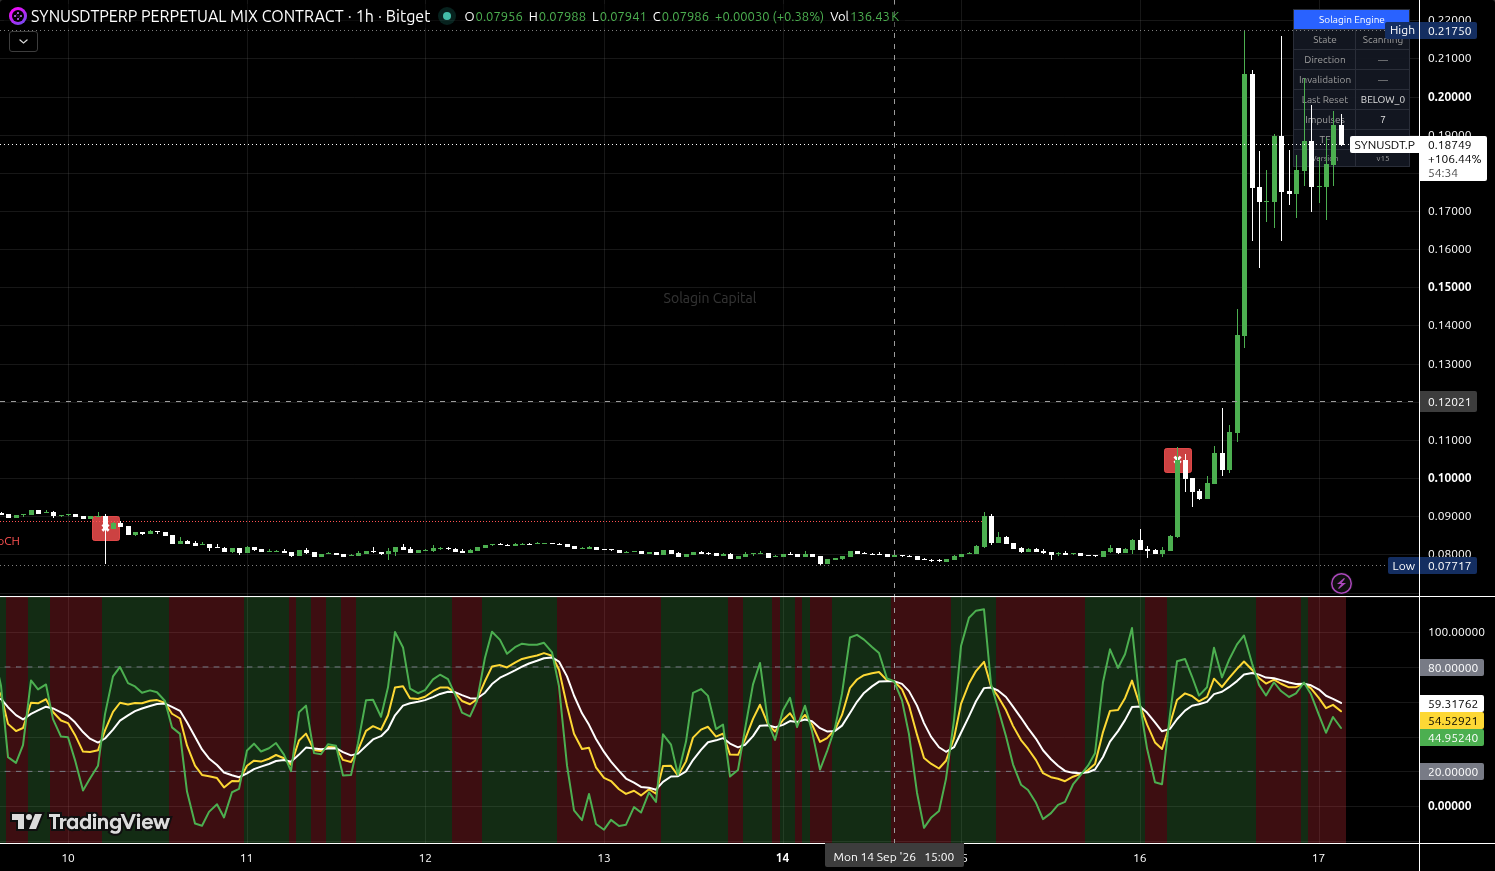The image size is (1495, 871).
Task: Click the crosshair date label Mon 14 Sep
Action: (x=893, y=857)
